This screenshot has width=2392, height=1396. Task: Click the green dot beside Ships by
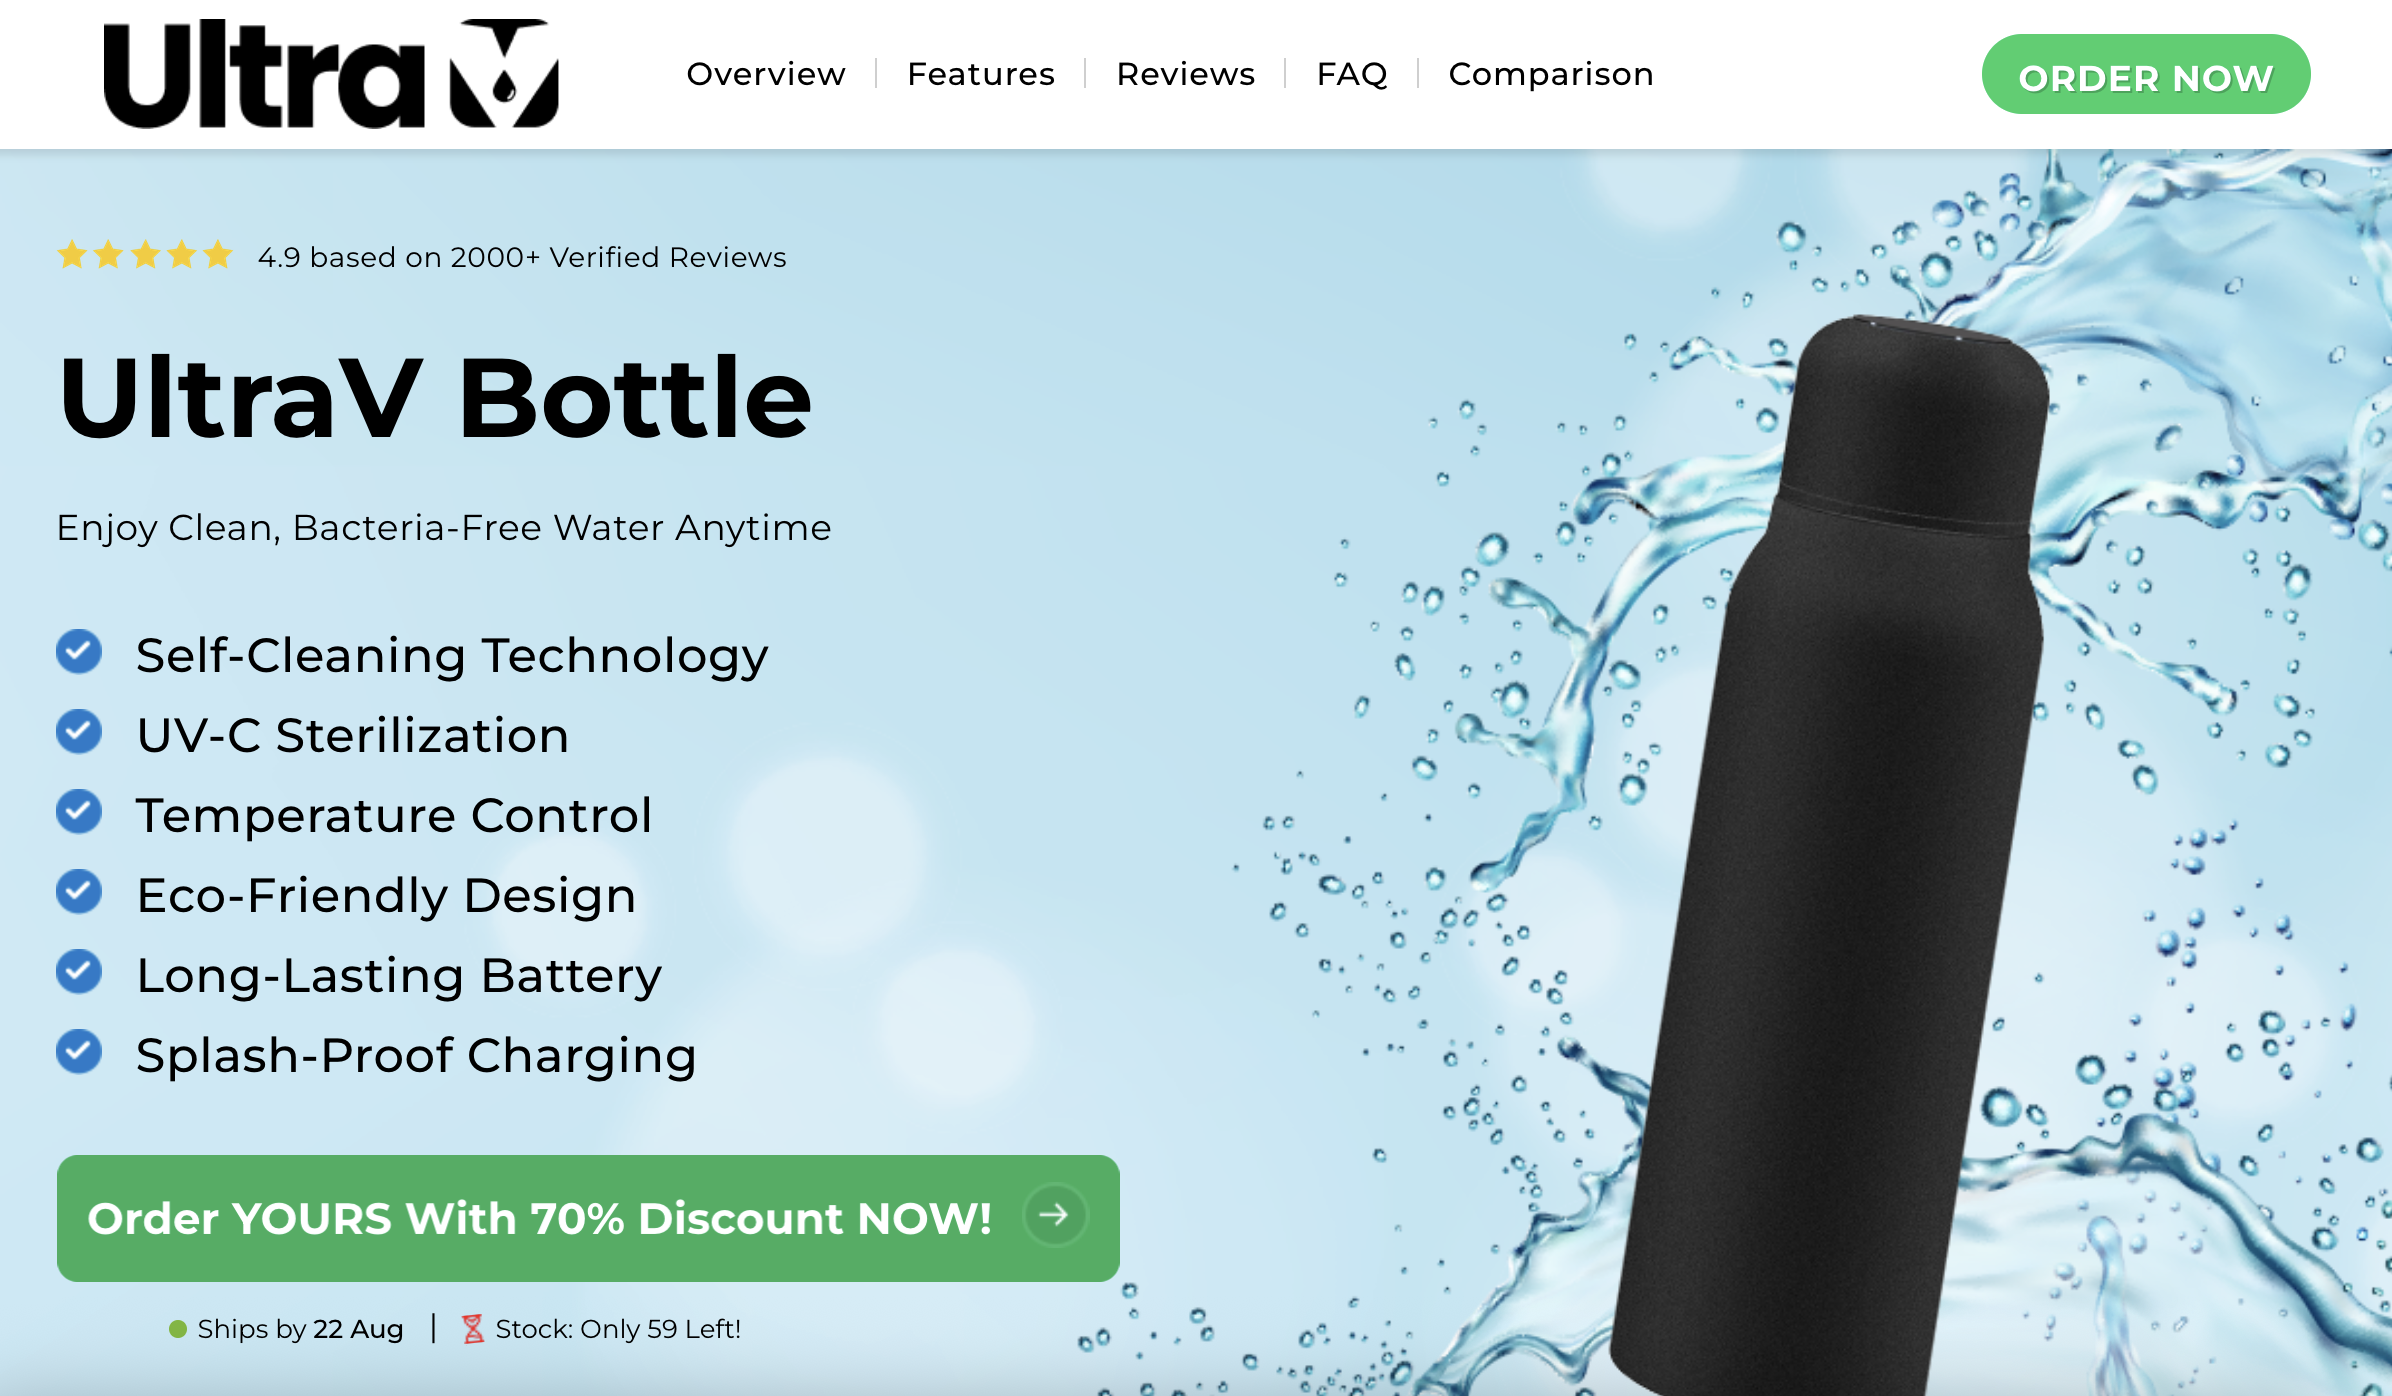coord(178,1329)
